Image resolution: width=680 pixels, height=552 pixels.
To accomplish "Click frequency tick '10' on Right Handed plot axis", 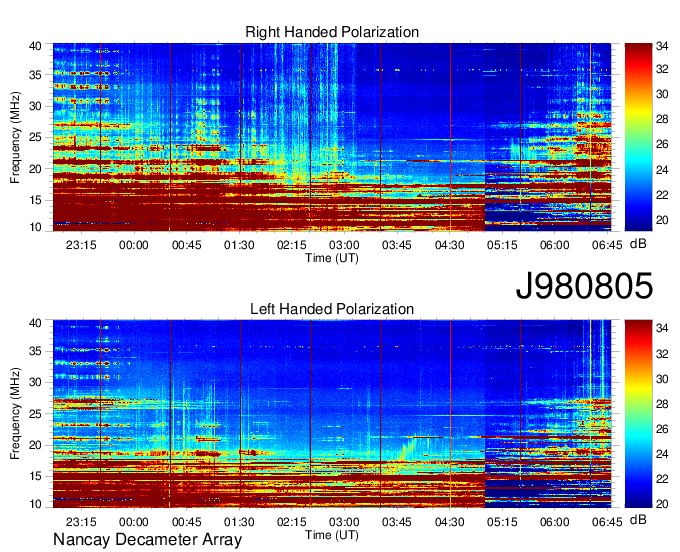I will tap(36, 227).
